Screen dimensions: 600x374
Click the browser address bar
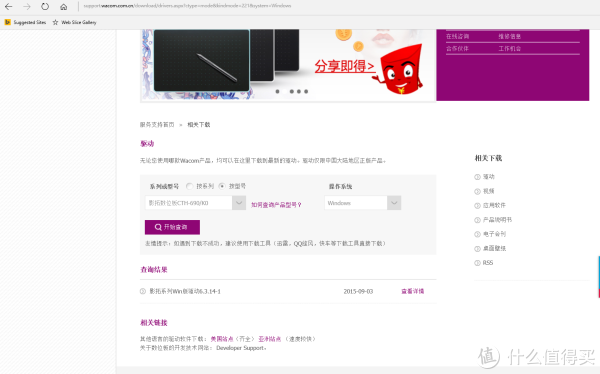tap(337, 6)
